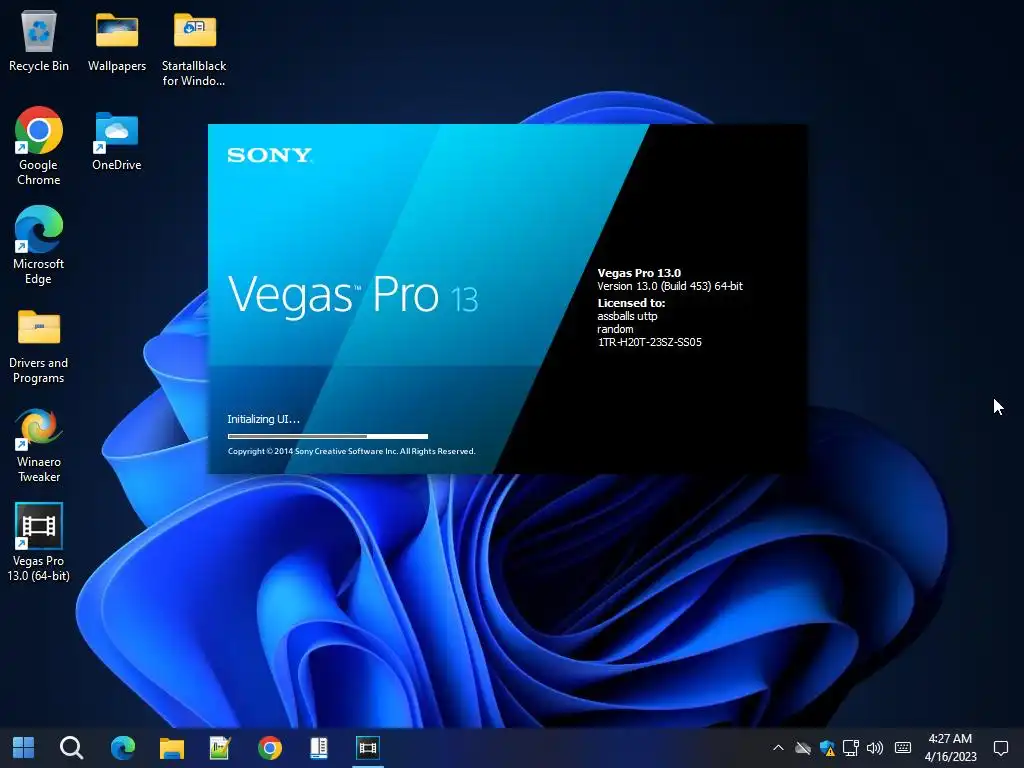Launch Google Chrome from the taskbar
Image resolution: width=1024 pixels, height=768 pixels.
click(270, 748)
